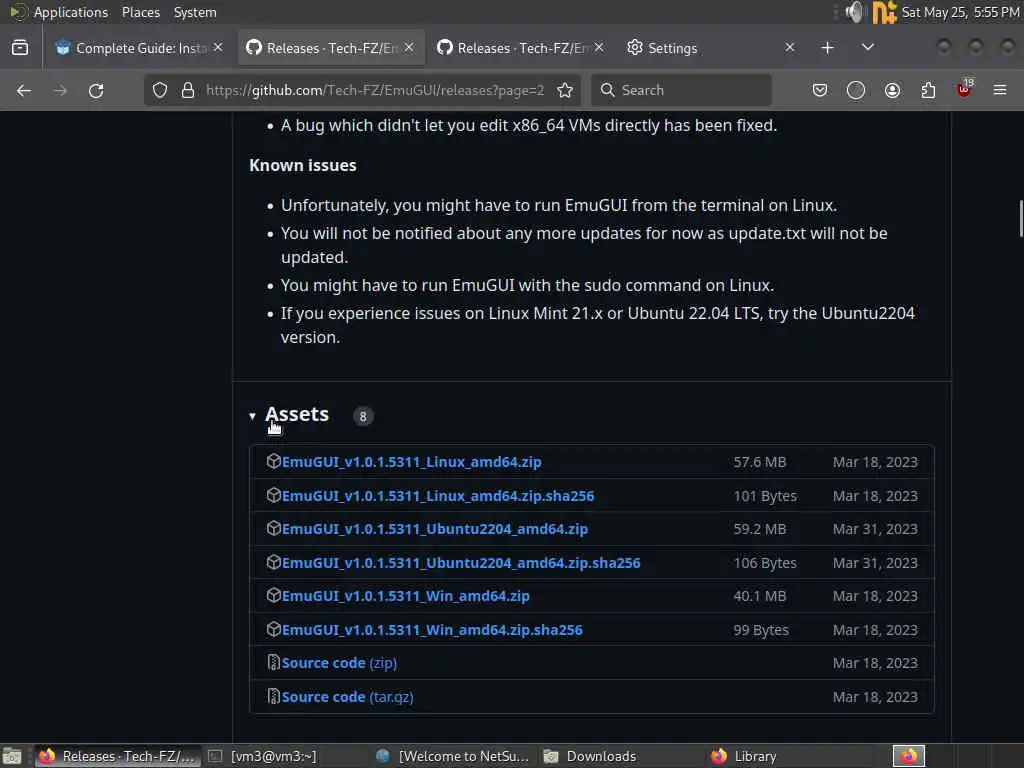
Task: Open Welcome to NetSu... taskbar window
Action: 453,756
